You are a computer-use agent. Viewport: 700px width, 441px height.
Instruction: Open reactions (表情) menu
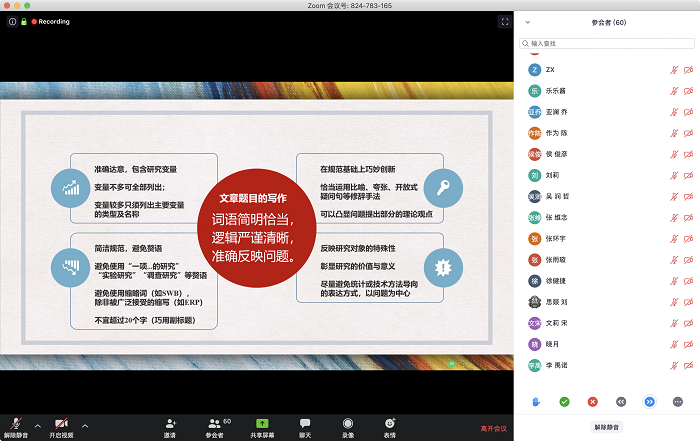tap(390, 426)
